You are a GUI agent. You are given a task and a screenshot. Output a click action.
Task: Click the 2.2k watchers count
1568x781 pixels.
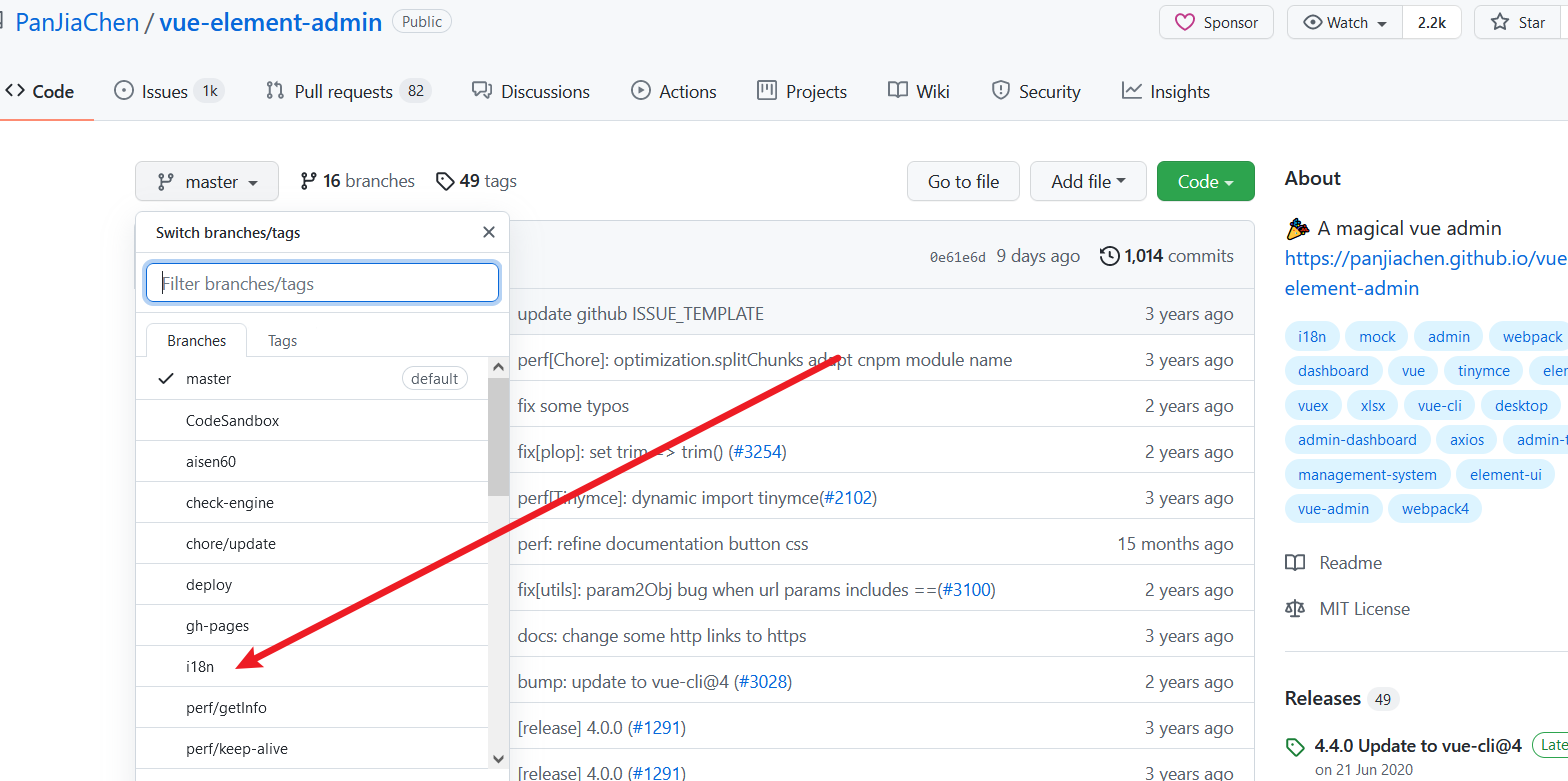1432,22
